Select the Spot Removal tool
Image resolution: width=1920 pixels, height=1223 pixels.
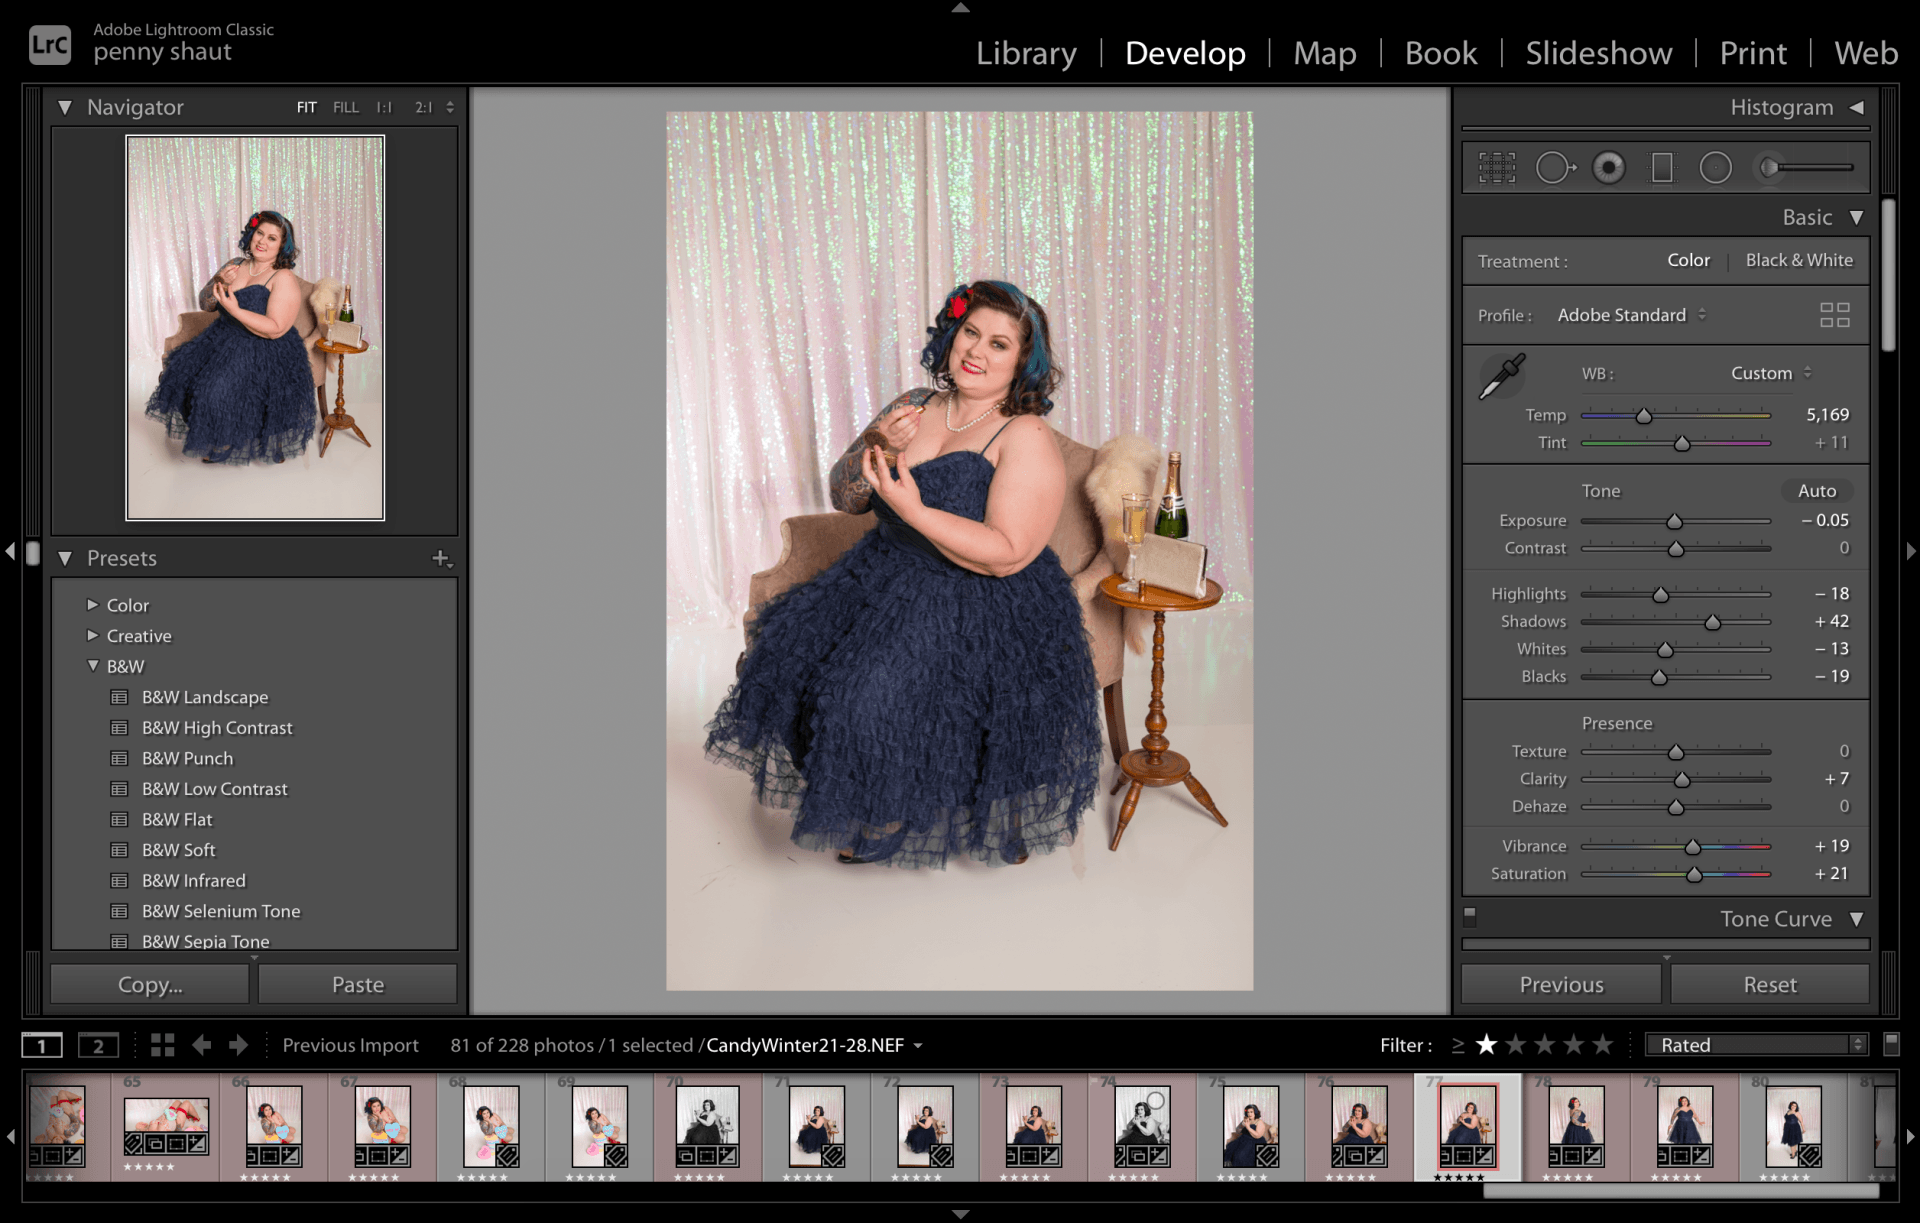[1555, 168]
